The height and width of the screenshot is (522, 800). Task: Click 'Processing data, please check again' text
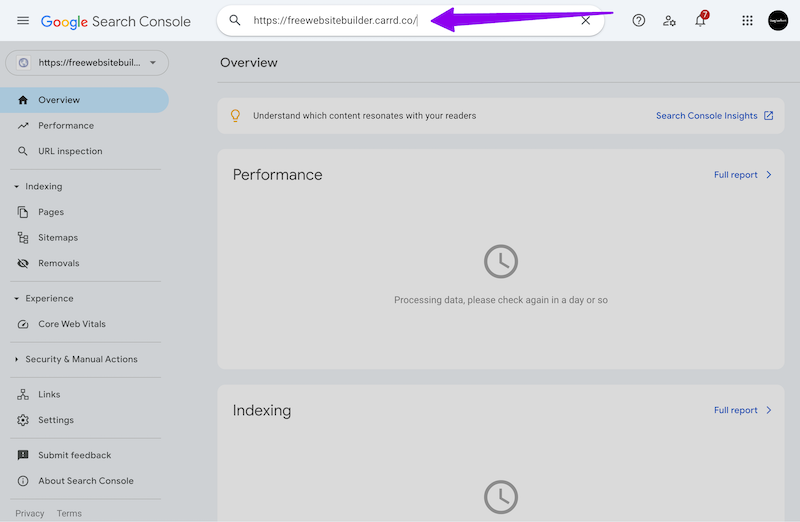click(x=501, y=300)
